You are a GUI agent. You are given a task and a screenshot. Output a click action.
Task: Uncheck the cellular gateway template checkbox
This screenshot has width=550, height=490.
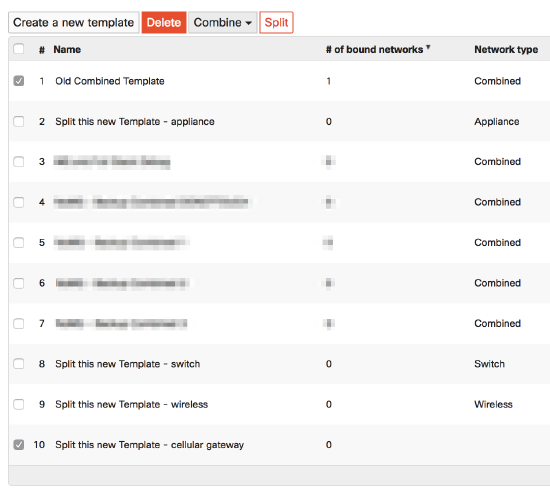[19, 445]
